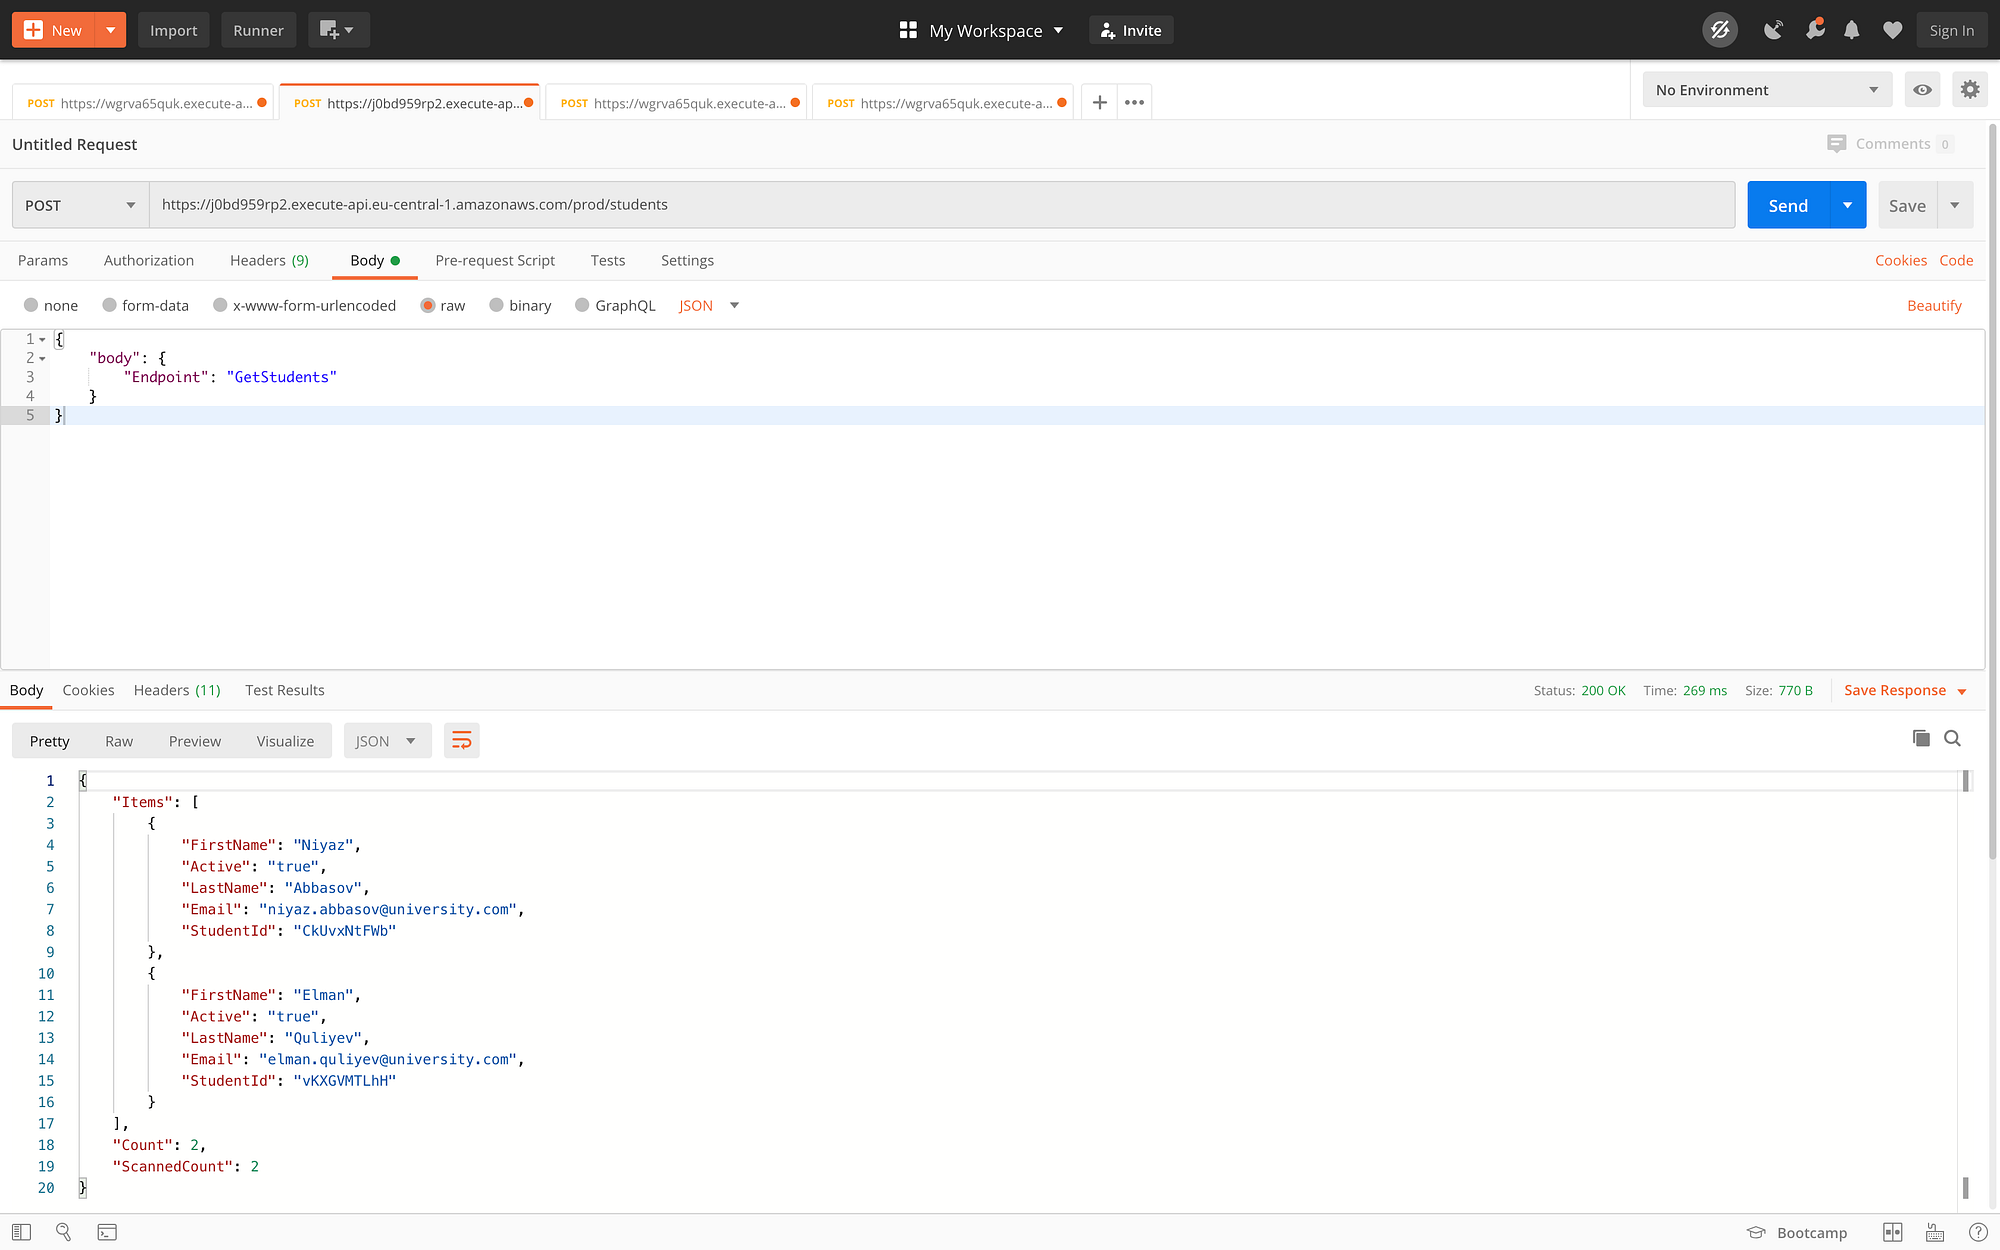The height and width of the screenshot is (1250, 2000).
Task: Open manage environments gear icon
Action: (1969, 90)
